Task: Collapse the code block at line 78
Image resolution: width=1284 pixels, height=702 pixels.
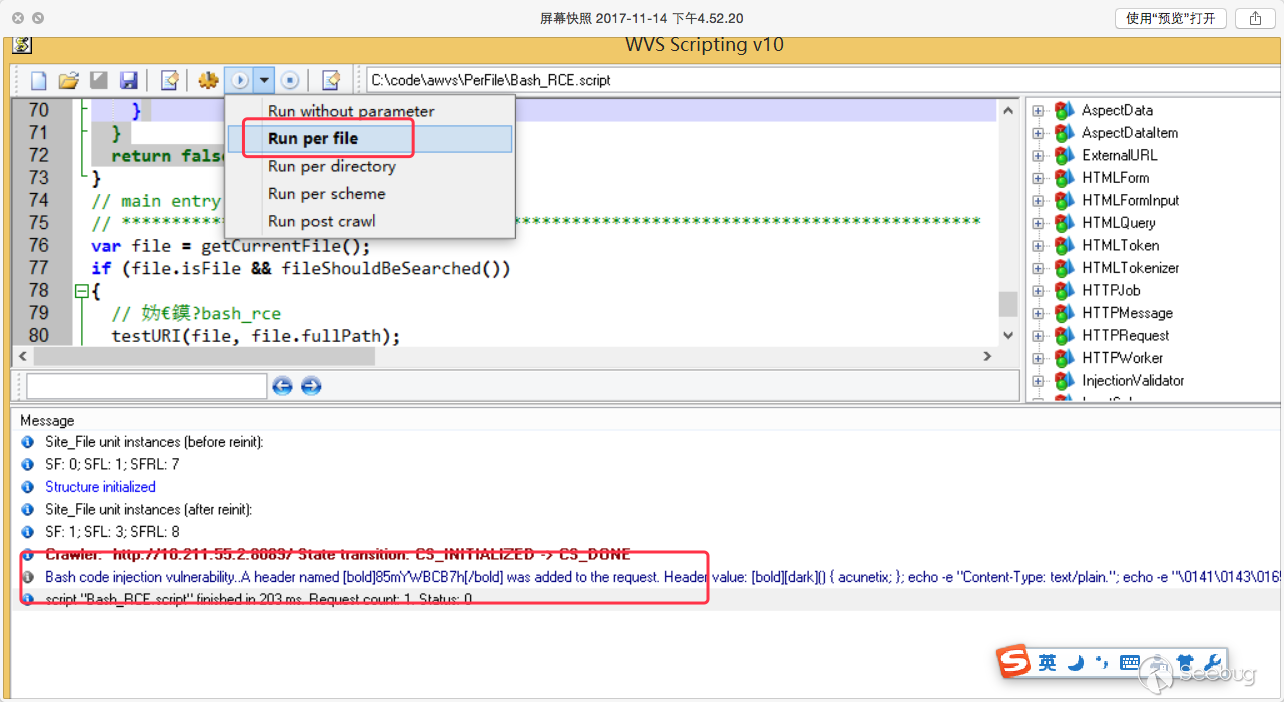Action: 81,292
